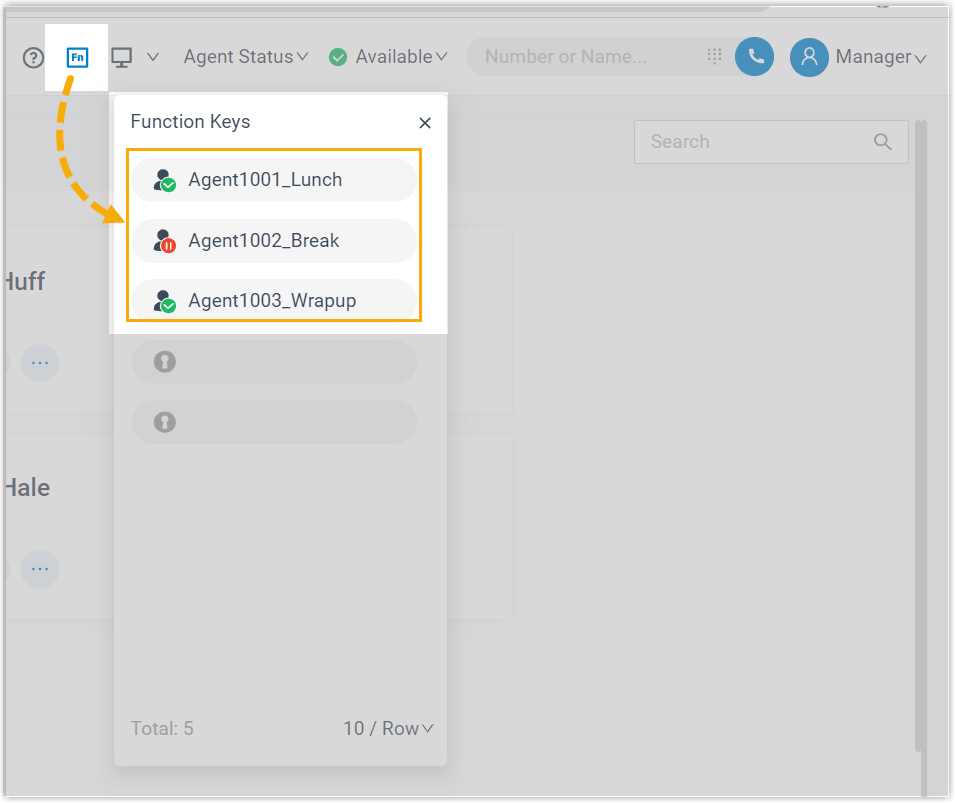The image size is (955, 803).
Task: Open the Fn function keys icon
Action: (77, 57)
